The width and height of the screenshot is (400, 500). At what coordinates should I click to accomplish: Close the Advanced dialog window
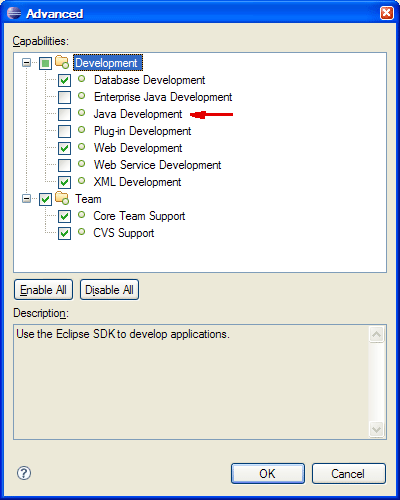pyautogui.click(x=386, y=13)
